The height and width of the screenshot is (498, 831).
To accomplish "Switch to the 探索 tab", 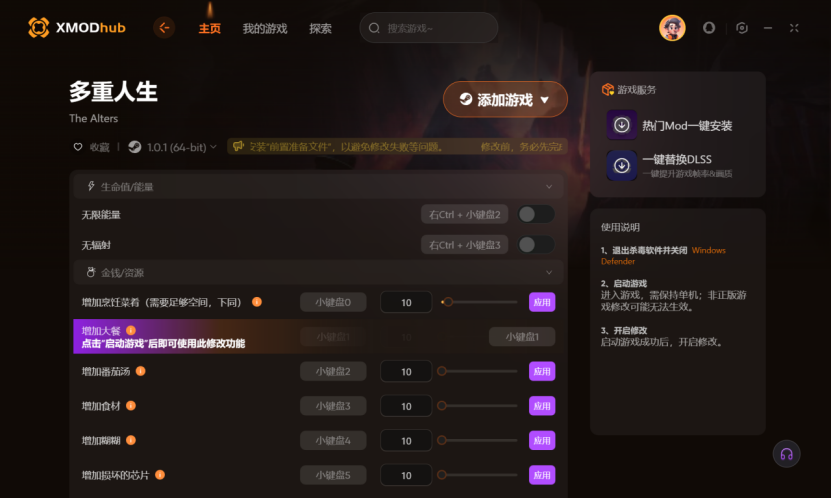I will pyautogui.click(x=320, y=29).
